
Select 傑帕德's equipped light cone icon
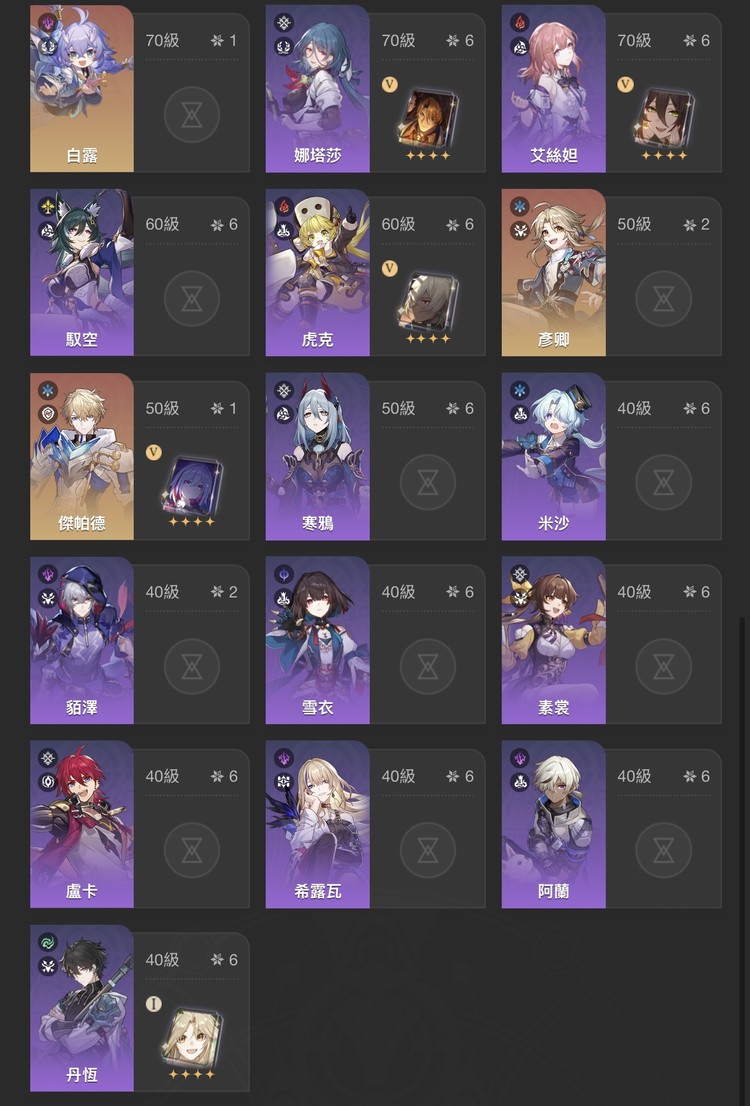click(x=192, y=486)
